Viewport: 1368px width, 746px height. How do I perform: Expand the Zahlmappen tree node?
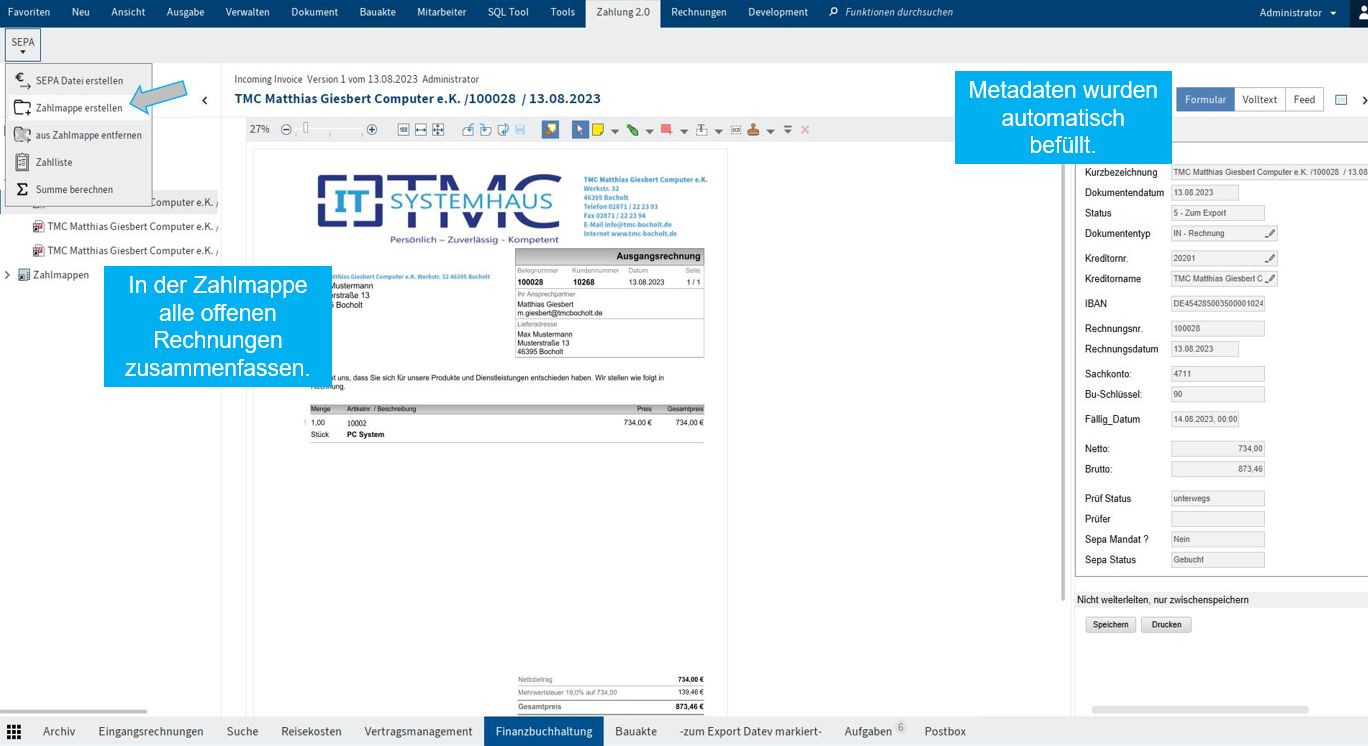coord(8,275)
